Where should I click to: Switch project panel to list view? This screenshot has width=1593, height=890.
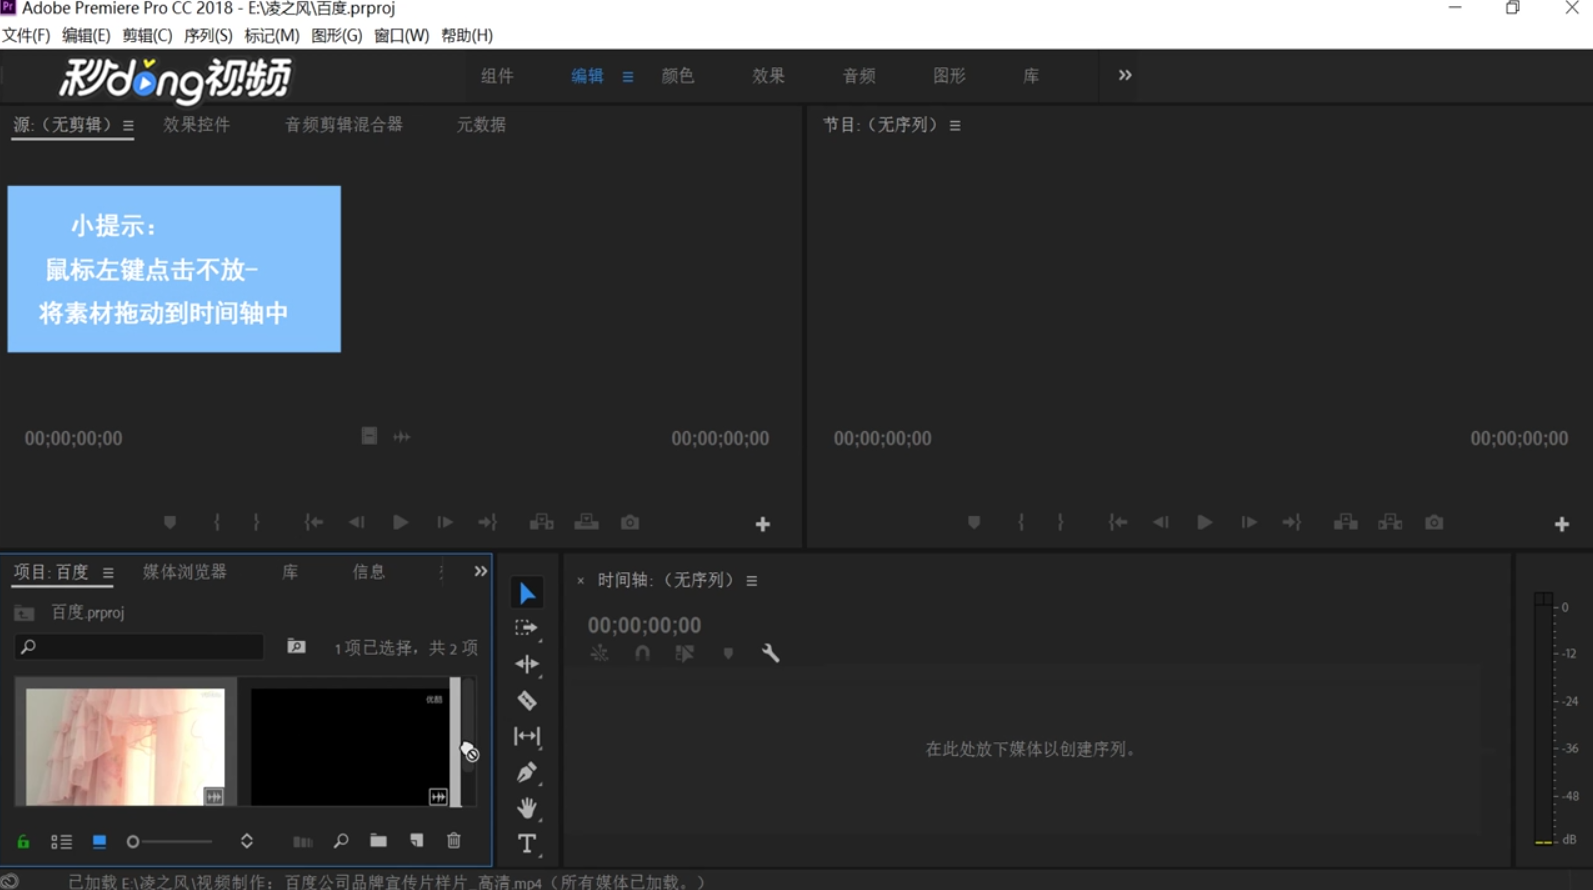click(x=61, y=842)
